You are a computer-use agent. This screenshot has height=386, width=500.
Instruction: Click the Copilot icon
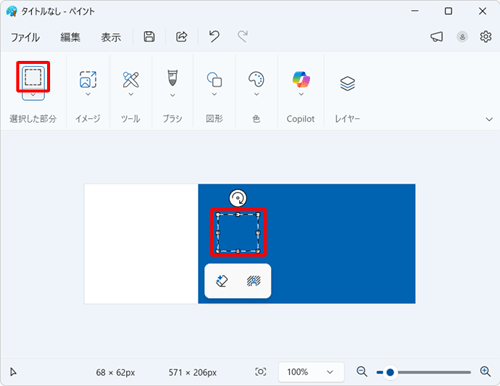[x=301, y=79]
